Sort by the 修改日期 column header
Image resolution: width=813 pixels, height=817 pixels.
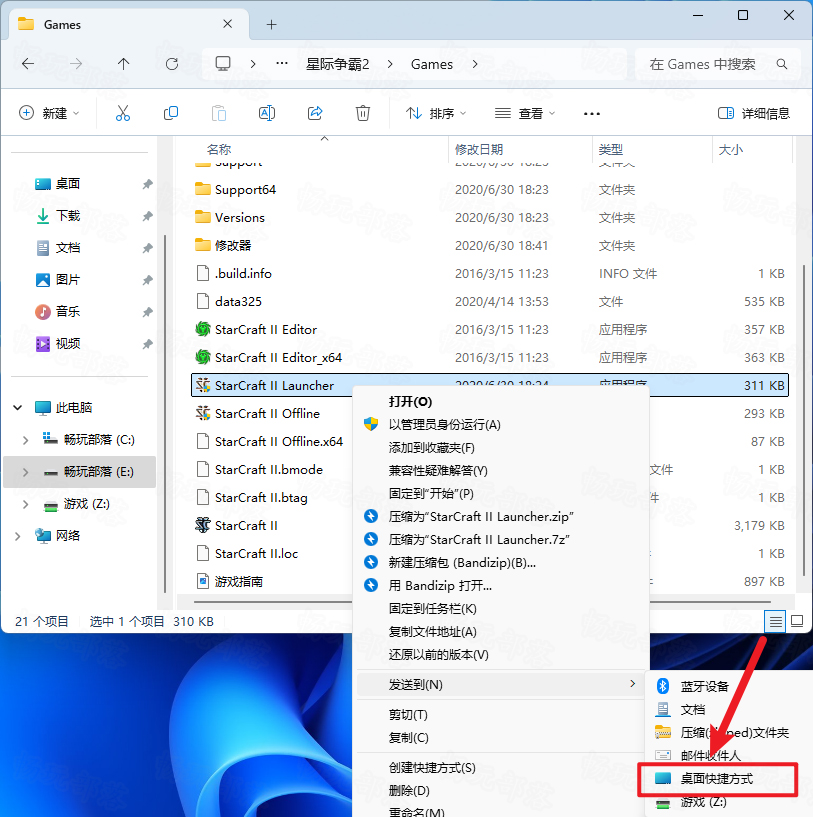479,150
